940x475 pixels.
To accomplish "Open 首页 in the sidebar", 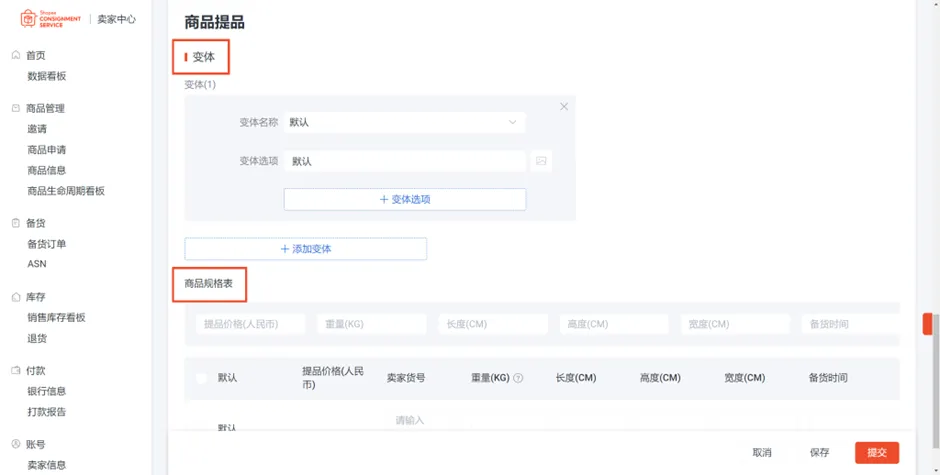I will coord(35,55).
